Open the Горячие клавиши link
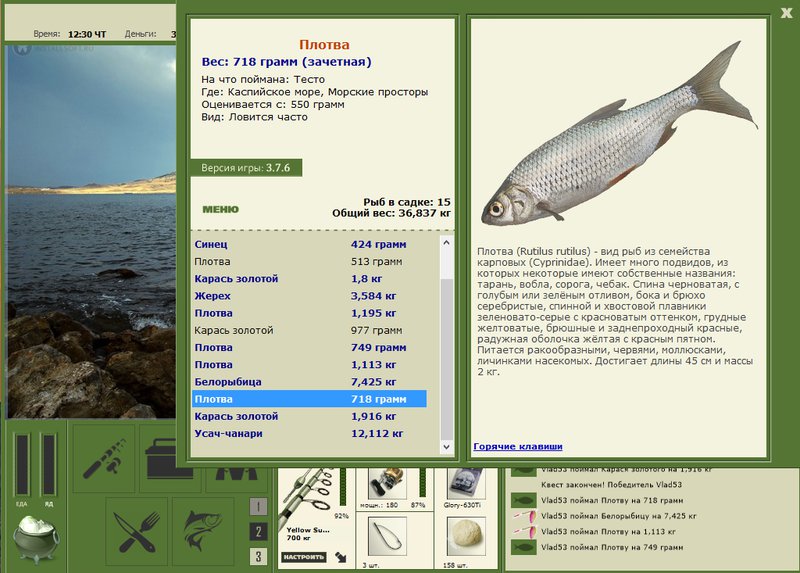Screen dimensions: 800x573 coord(518,446)
